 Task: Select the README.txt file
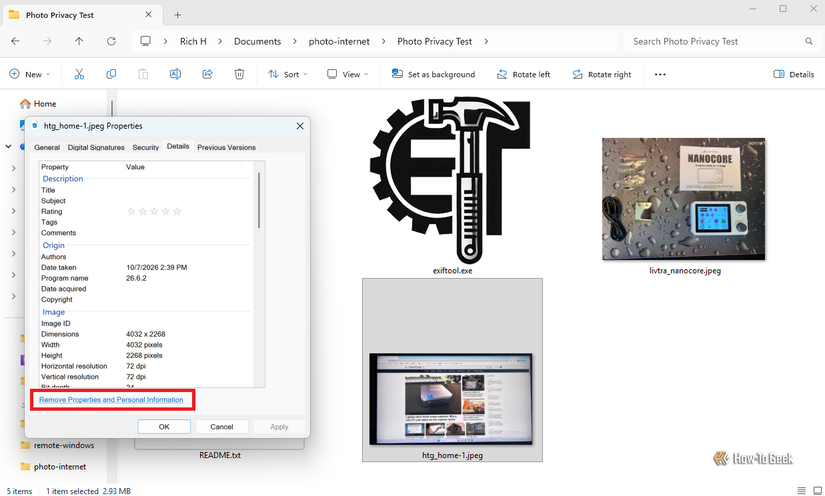pos(219,455)
